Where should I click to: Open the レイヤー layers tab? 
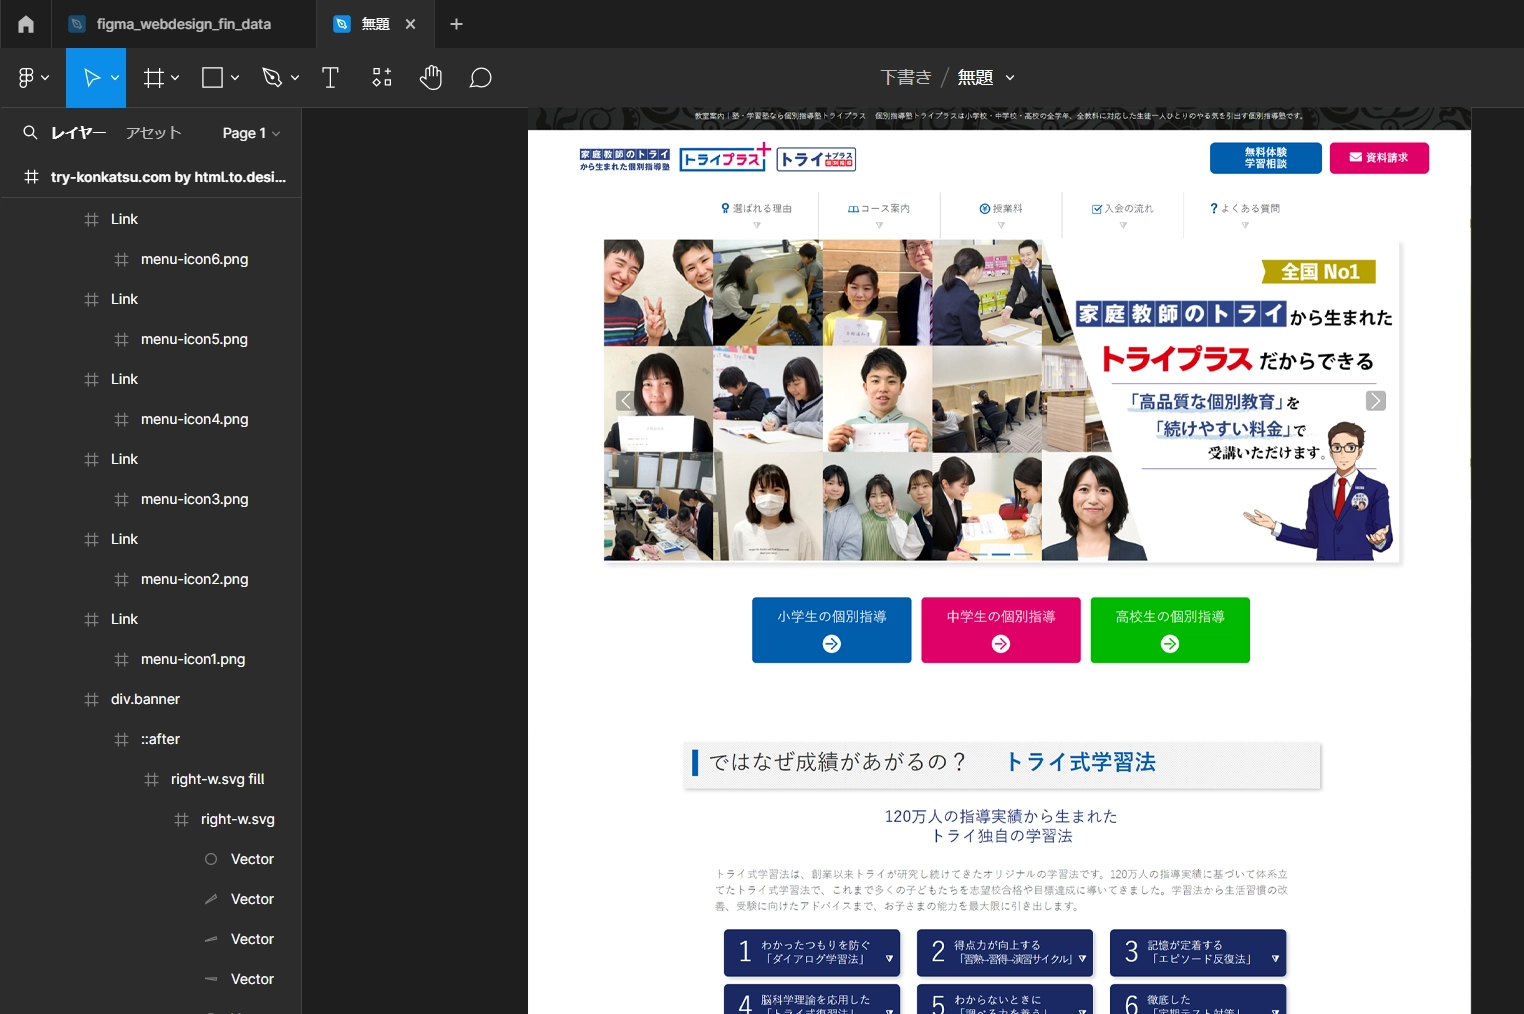[x=78, y=132]
